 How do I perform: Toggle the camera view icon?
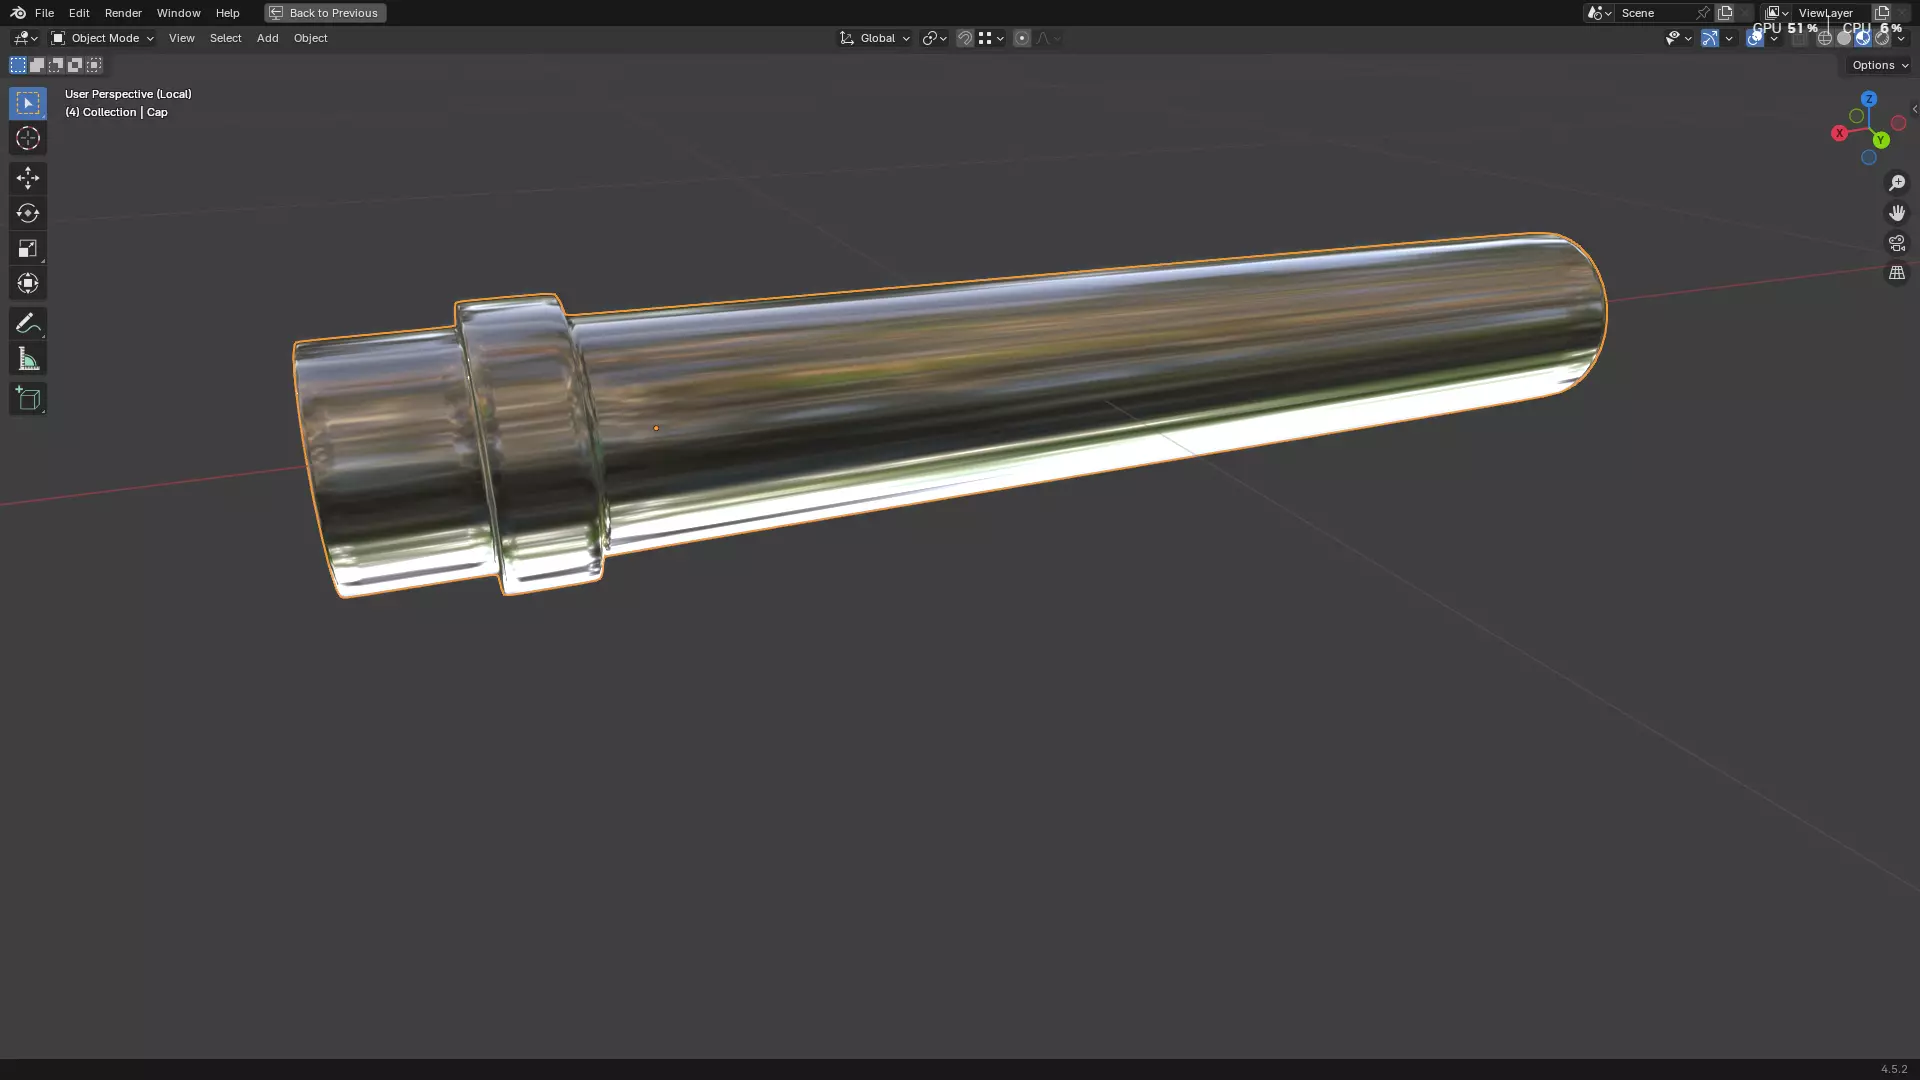(x=1897, y=243)
